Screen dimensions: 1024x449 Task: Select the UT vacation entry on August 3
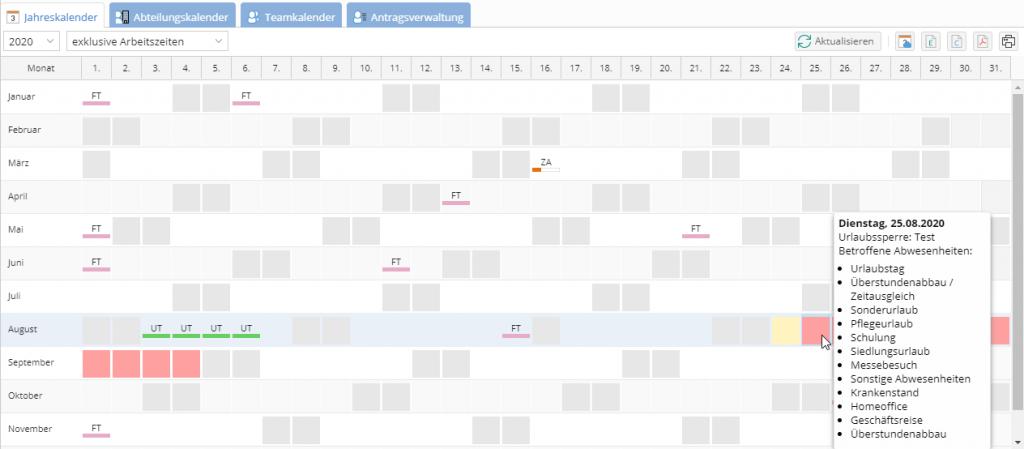tap(156, 330)
